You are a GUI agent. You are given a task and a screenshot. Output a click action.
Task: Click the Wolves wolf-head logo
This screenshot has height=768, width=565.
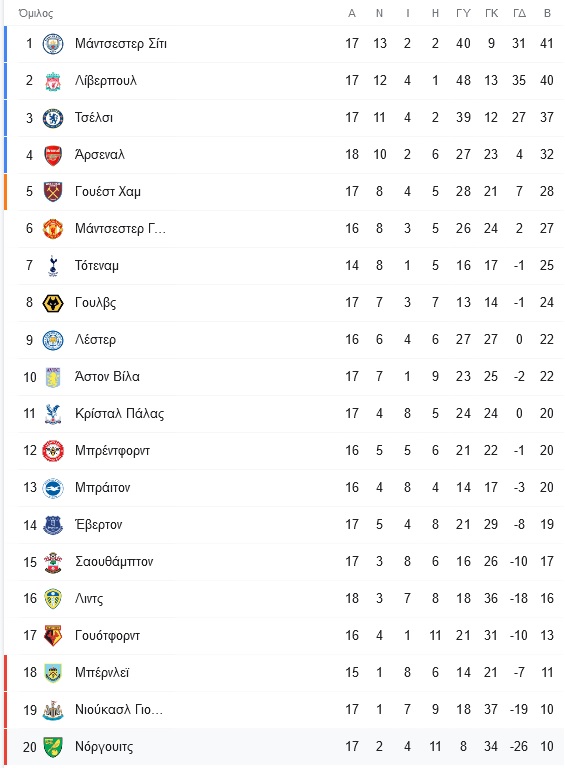[53, 303]
